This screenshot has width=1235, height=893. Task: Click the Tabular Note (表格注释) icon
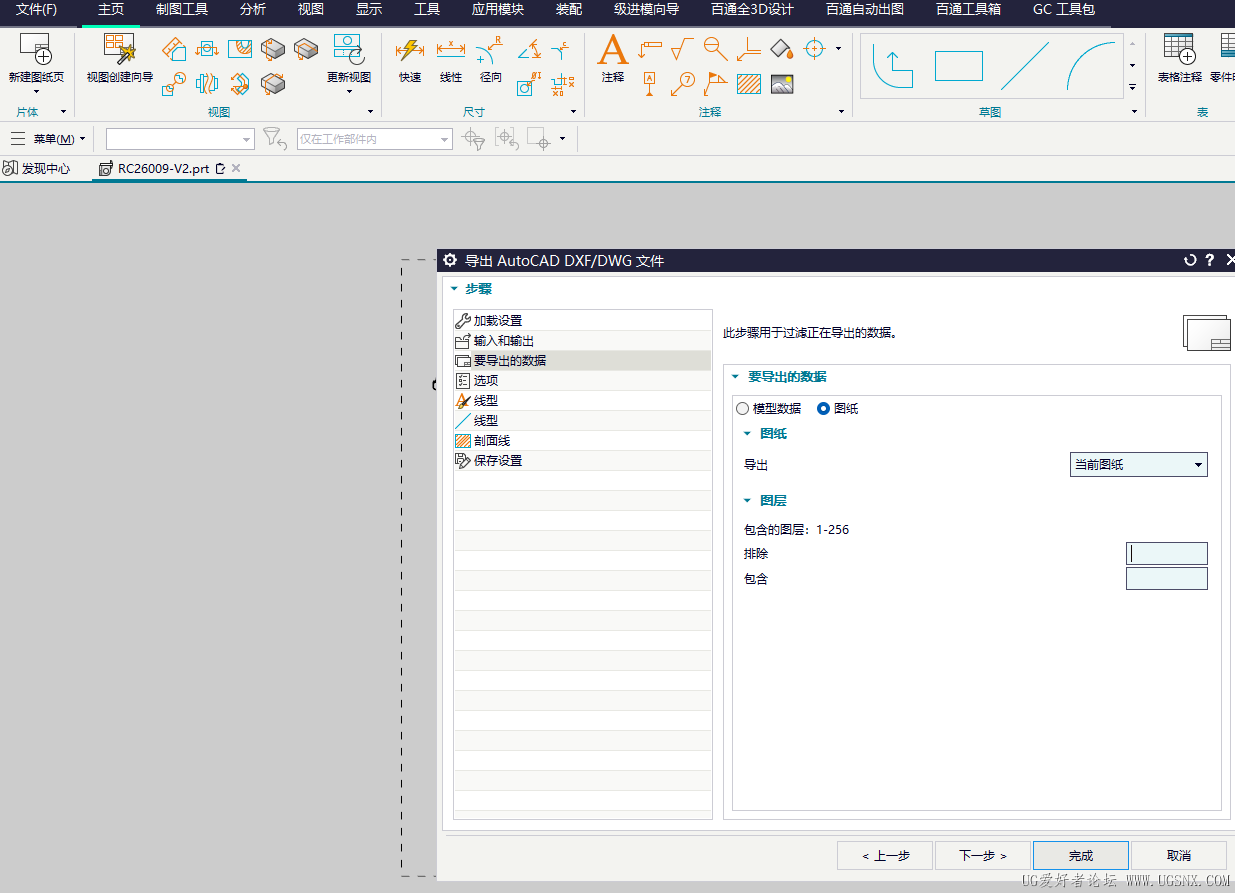tap(1179, 49)
